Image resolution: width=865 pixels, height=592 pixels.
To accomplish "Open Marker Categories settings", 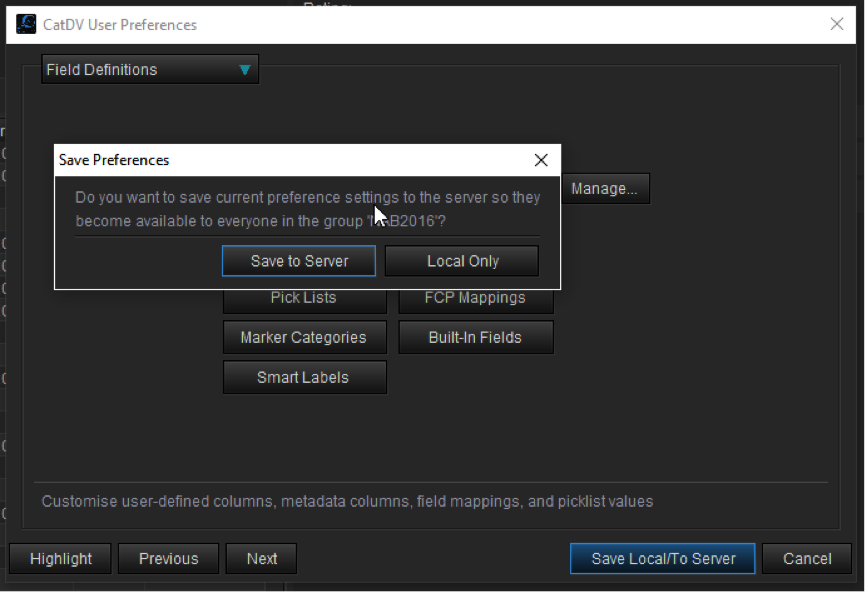I will click(x=305, y=337).
